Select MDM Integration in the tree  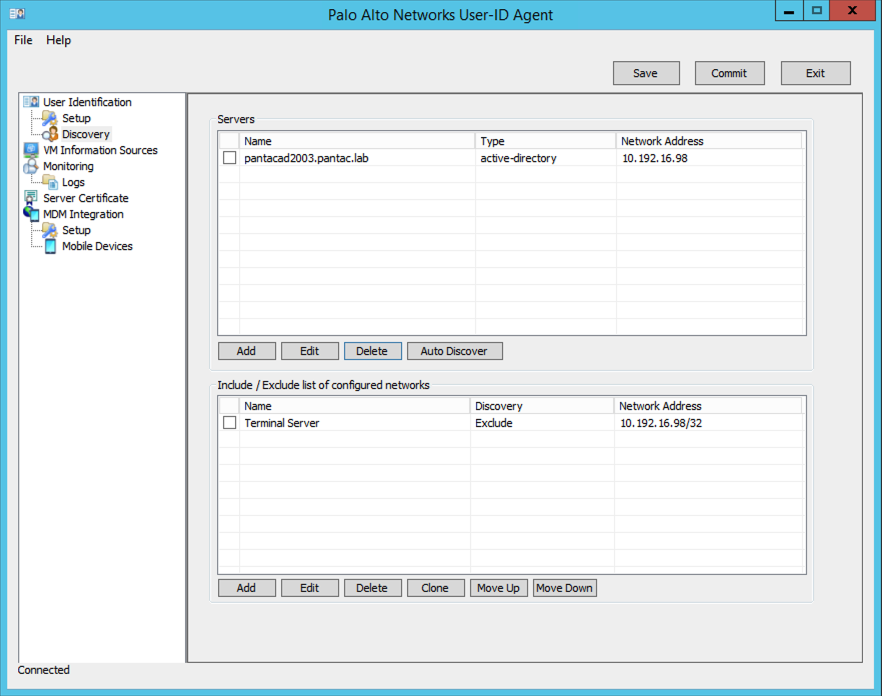pyautogui.click(x=81, y=213)
